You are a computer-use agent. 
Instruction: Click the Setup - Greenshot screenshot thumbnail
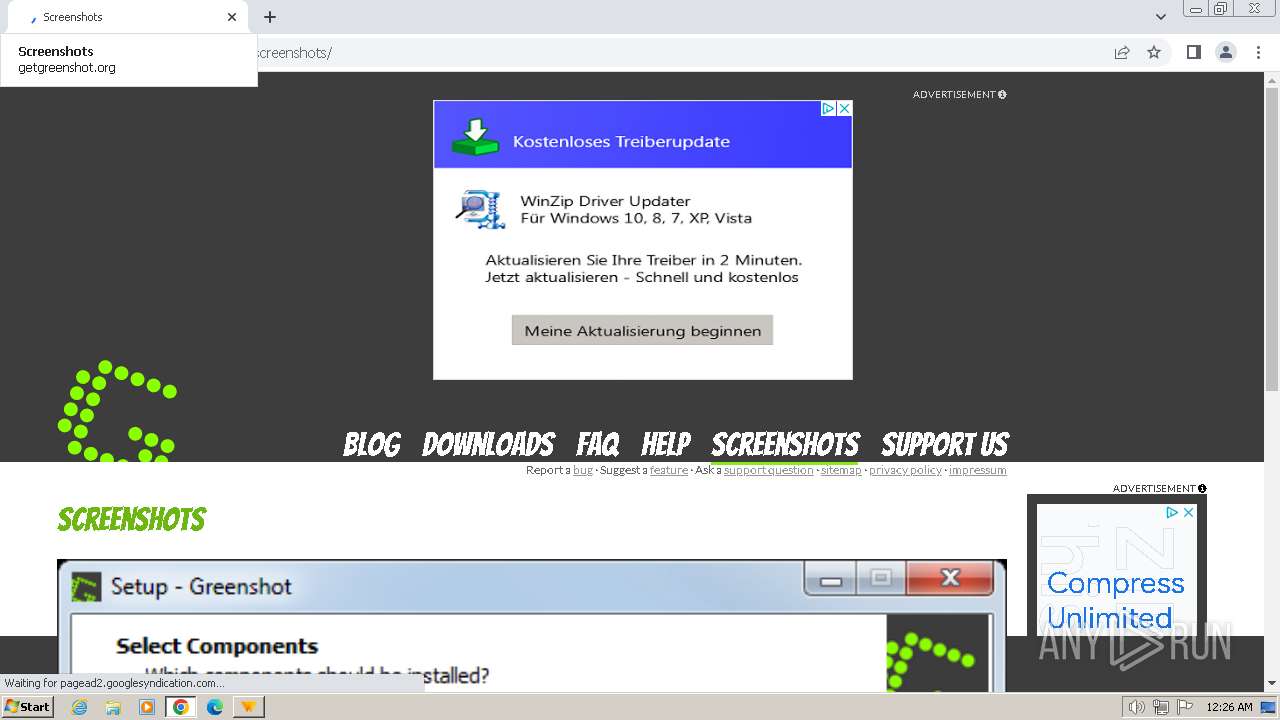531,625
